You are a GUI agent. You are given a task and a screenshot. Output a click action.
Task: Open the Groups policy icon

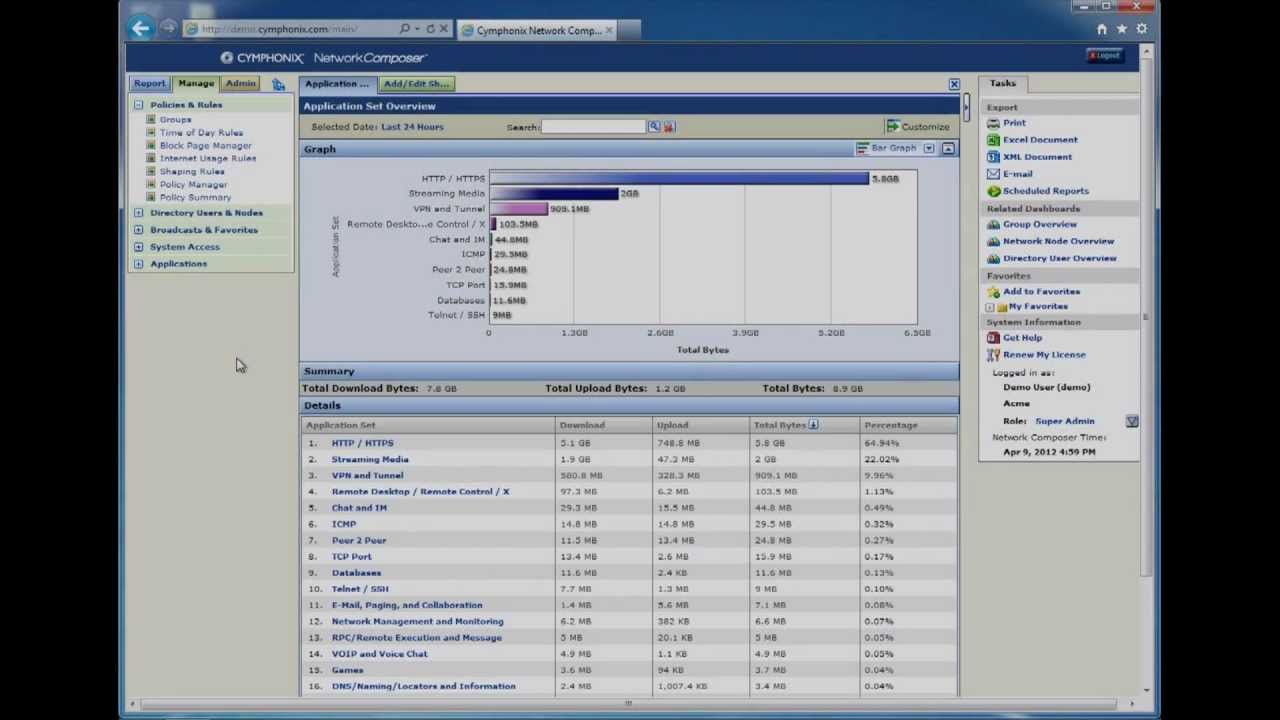(x=151, y=119)
